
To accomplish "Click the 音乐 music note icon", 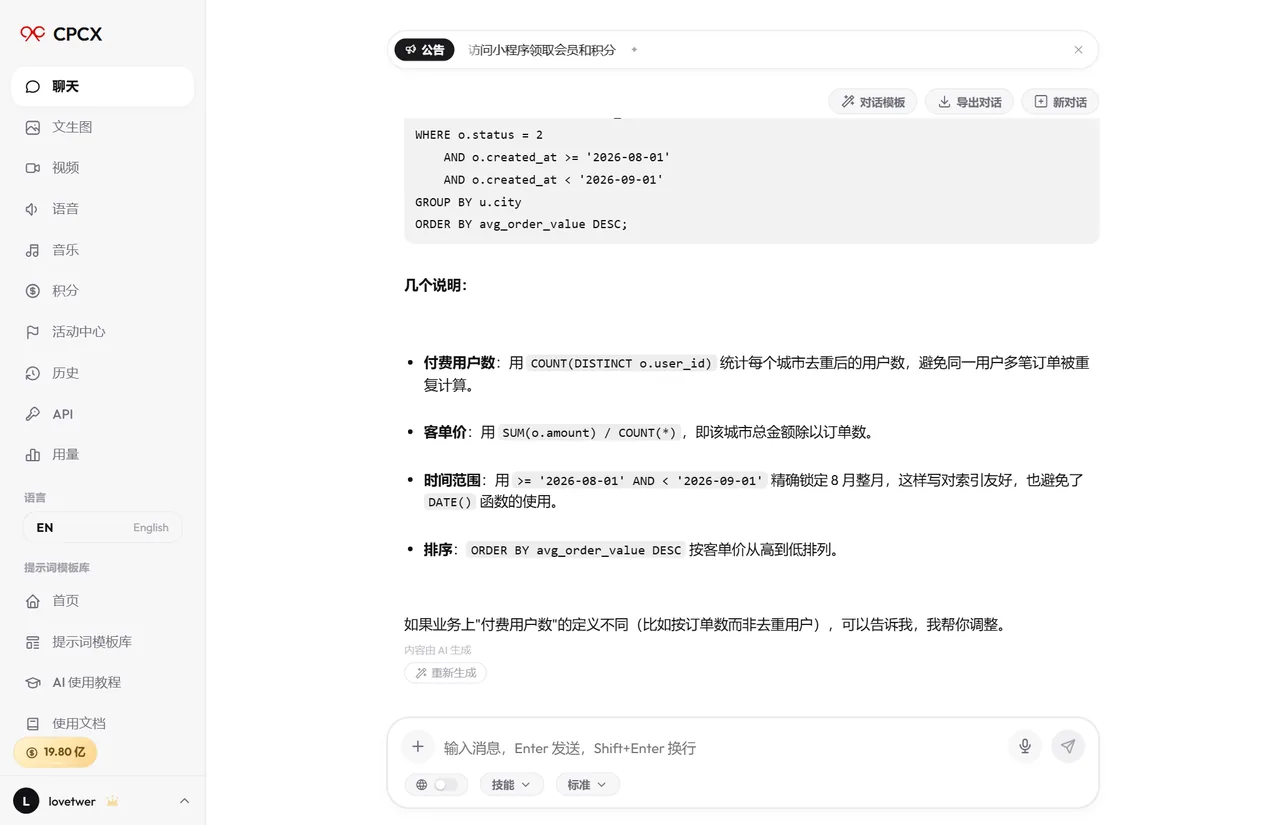I will coord(33,250).
